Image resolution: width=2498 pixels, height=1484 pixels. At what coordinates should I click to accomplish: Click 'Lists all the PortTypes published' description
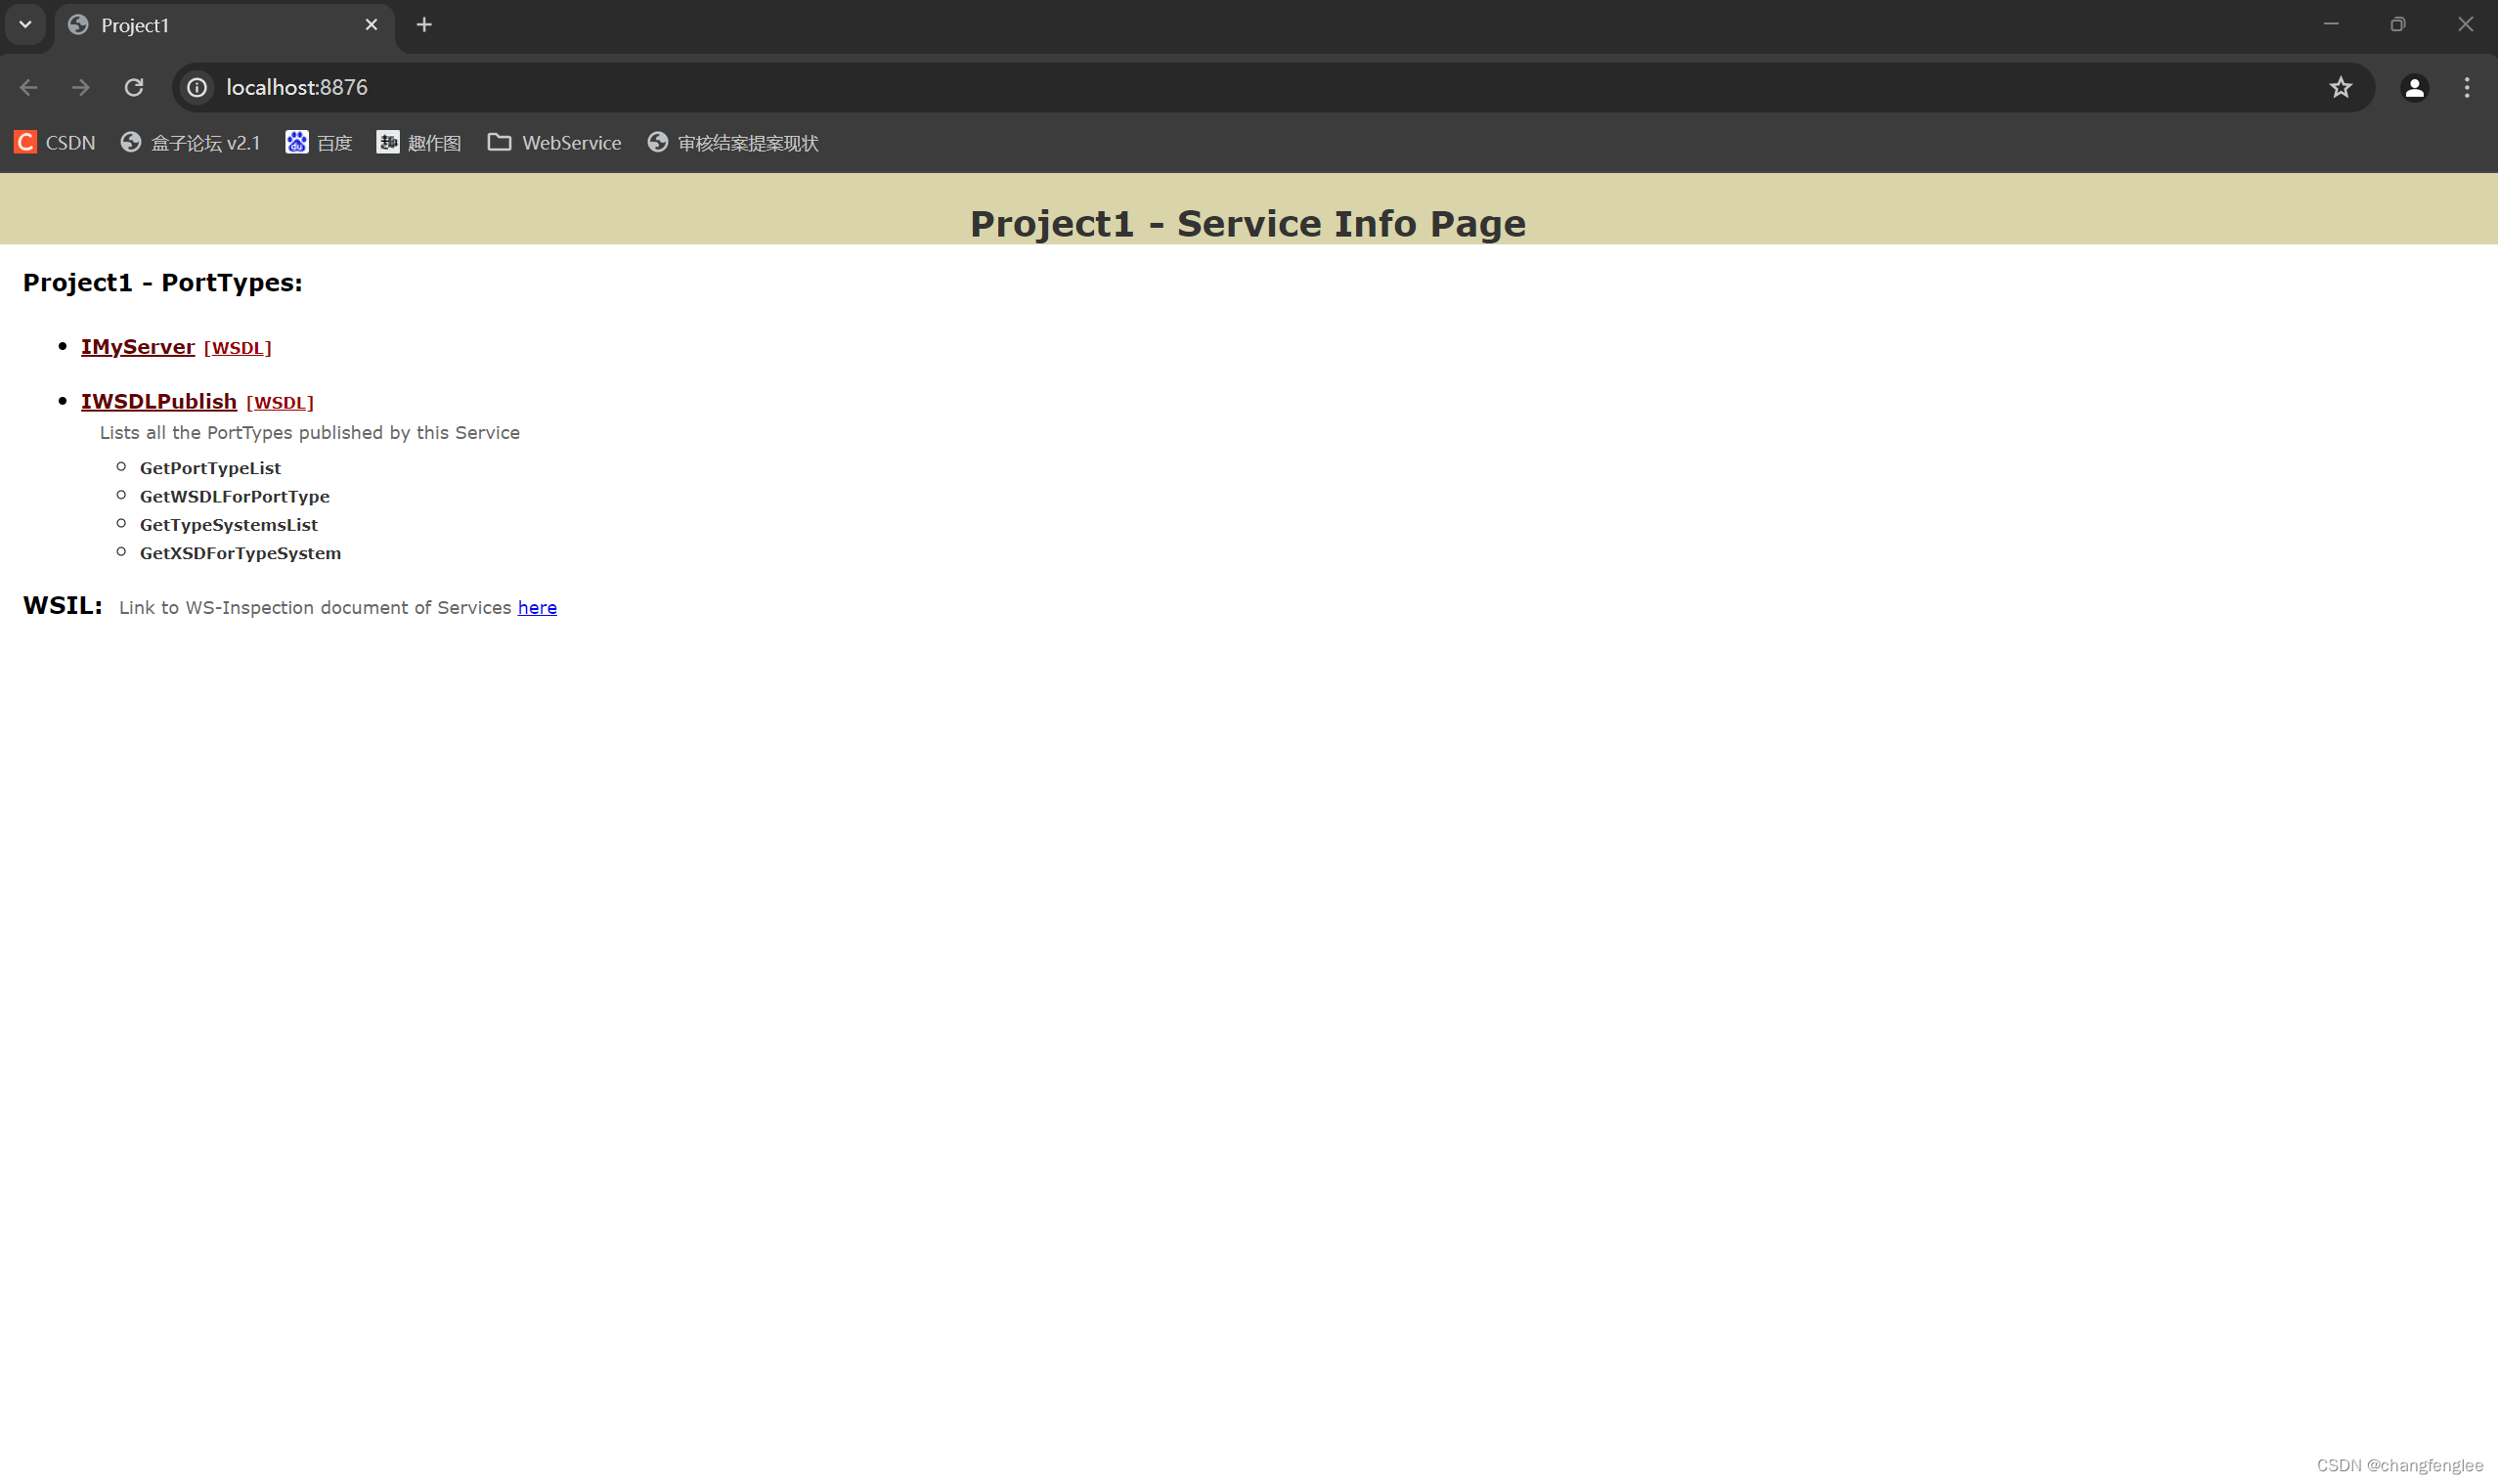[x=309, y=433]
